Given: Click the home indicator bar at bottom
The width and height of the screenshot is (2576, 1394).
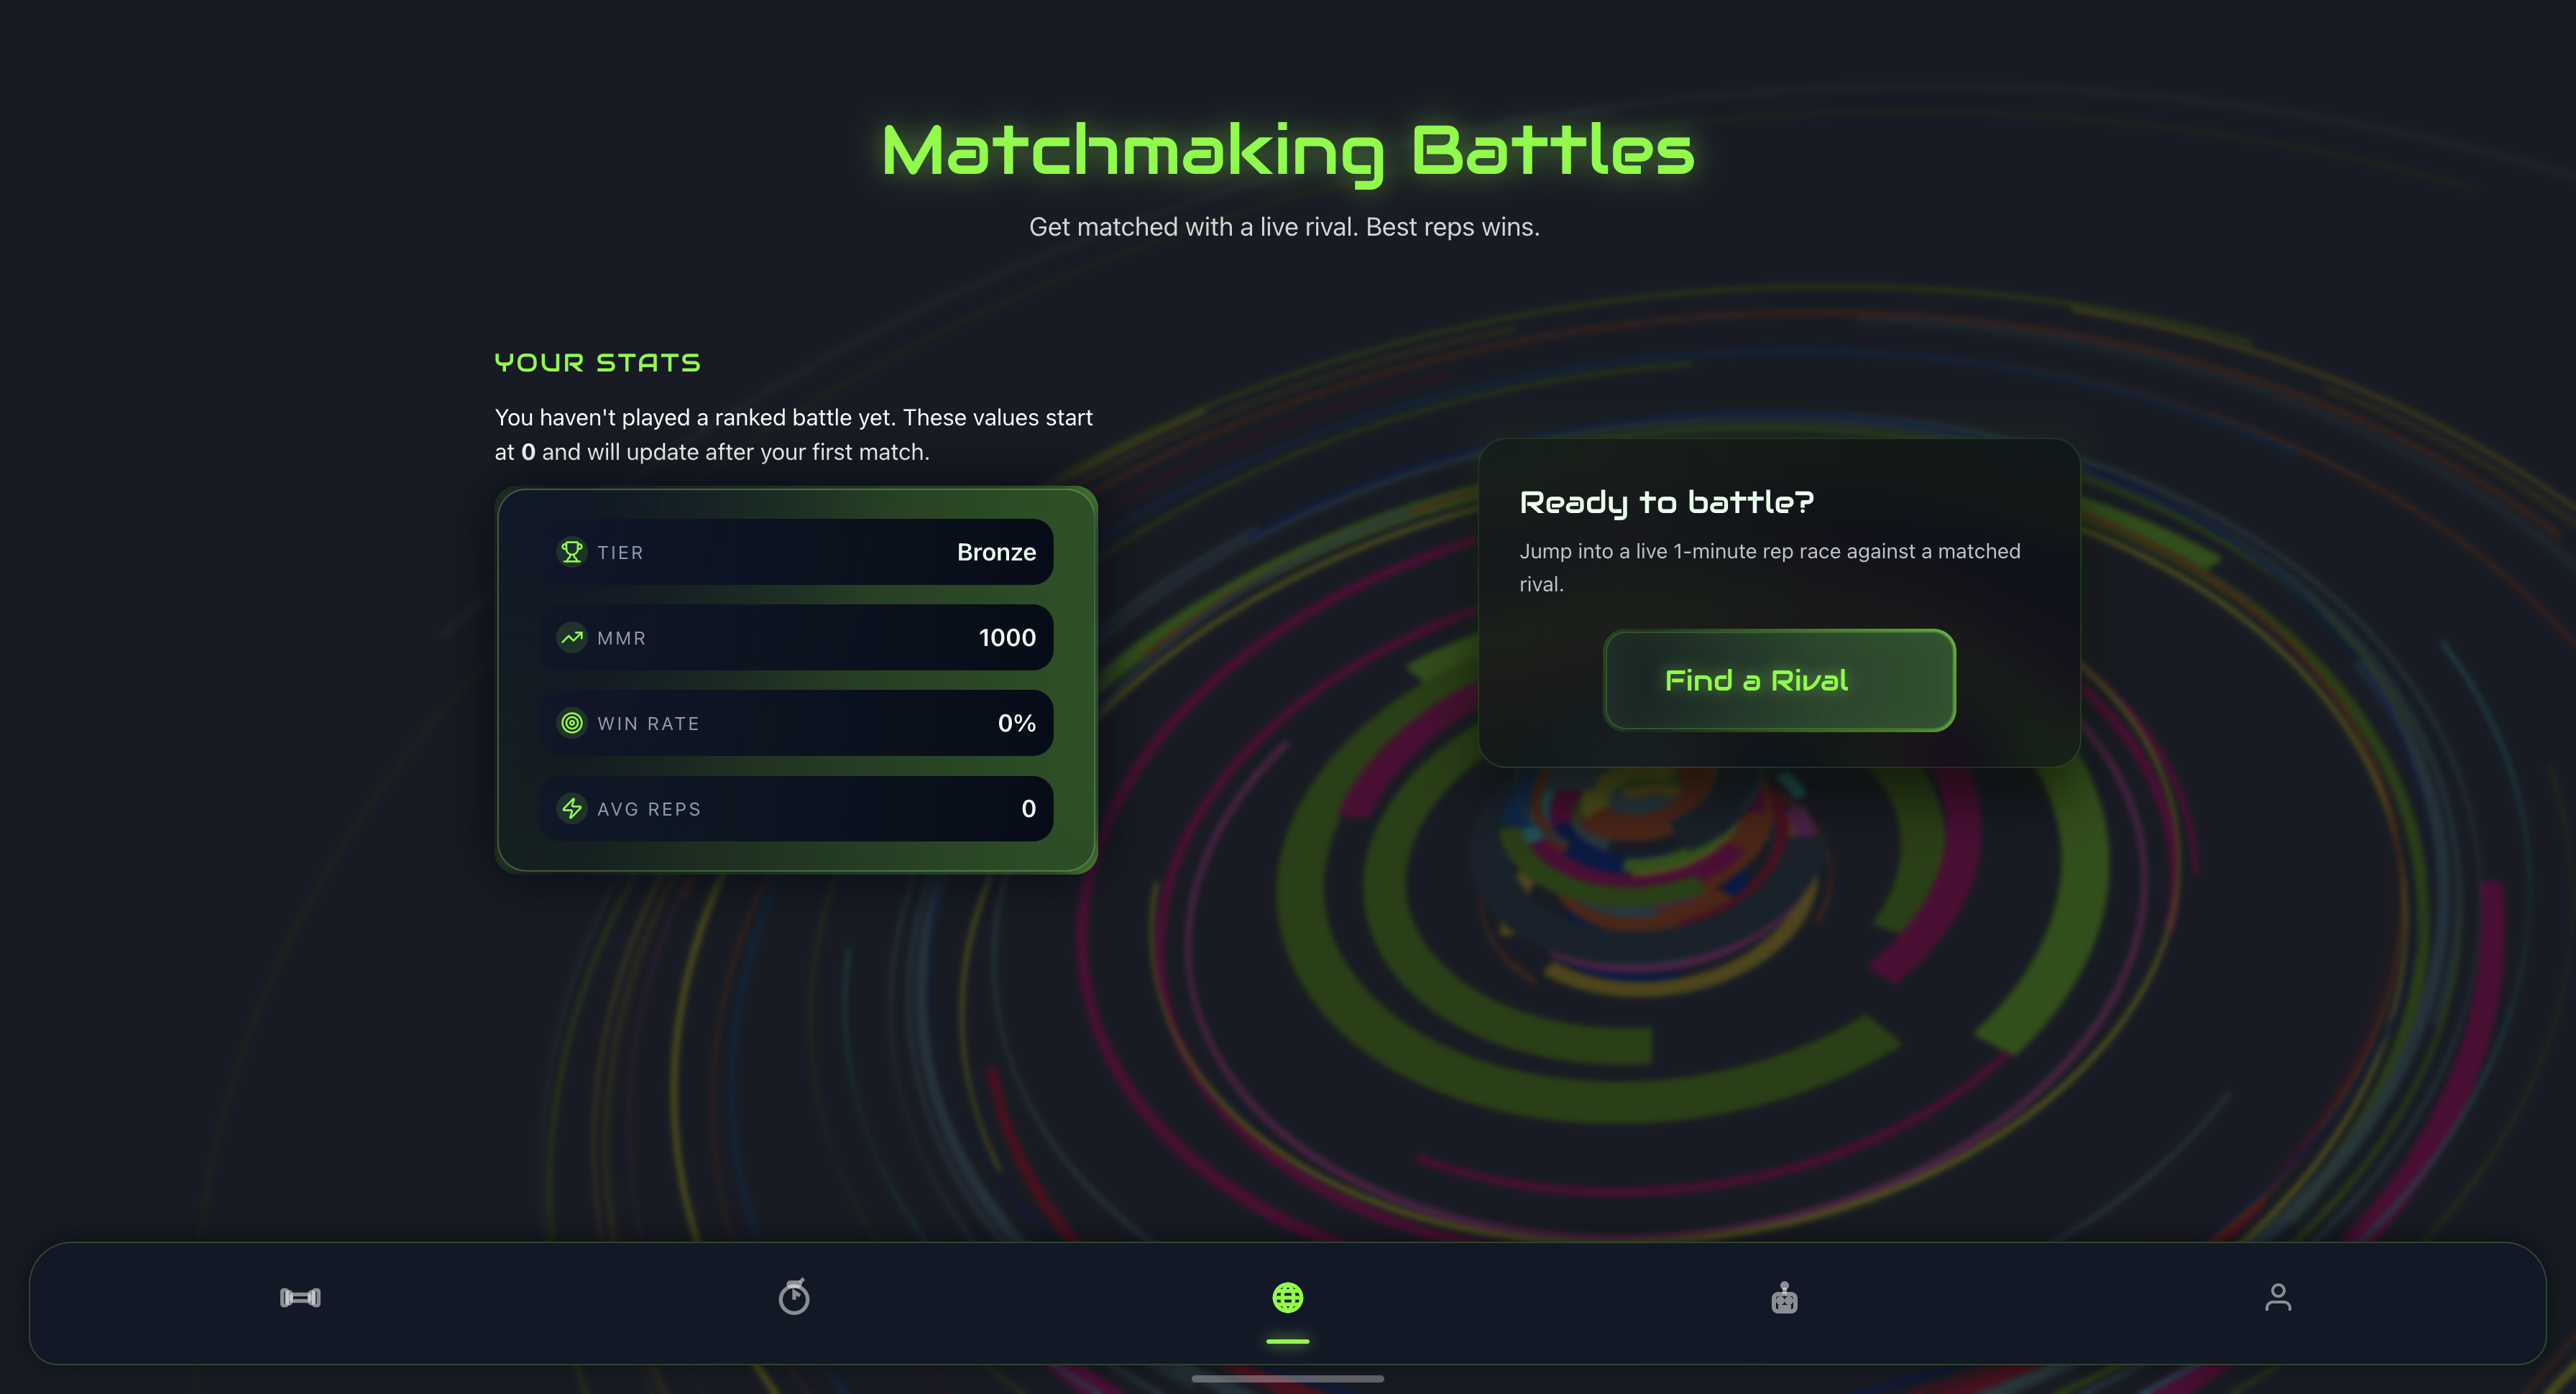Looking at the screenshot, I should point(1288,1379).
